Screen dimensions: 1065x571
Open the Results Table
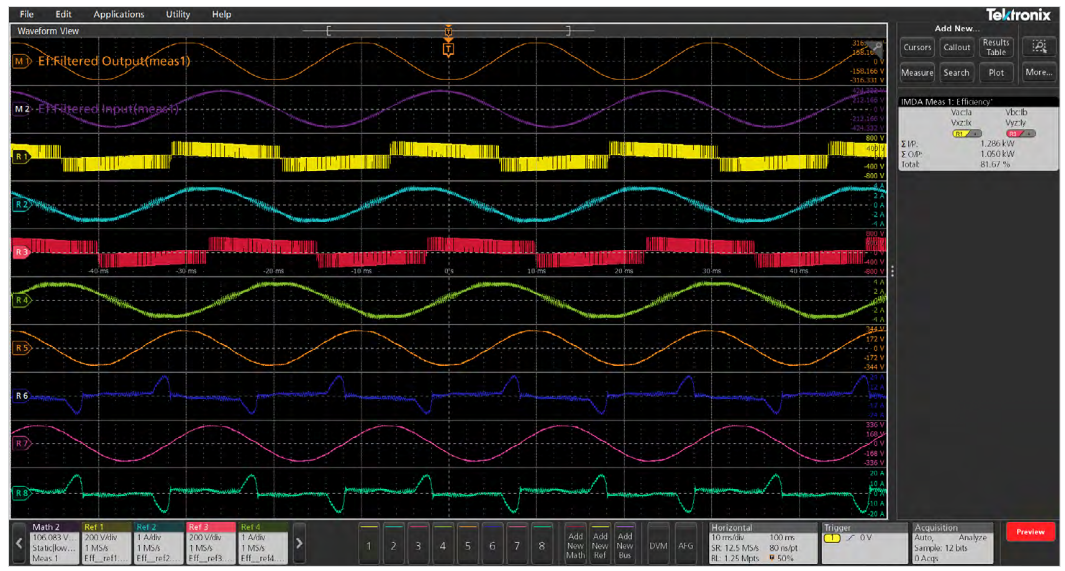(995, 47)
